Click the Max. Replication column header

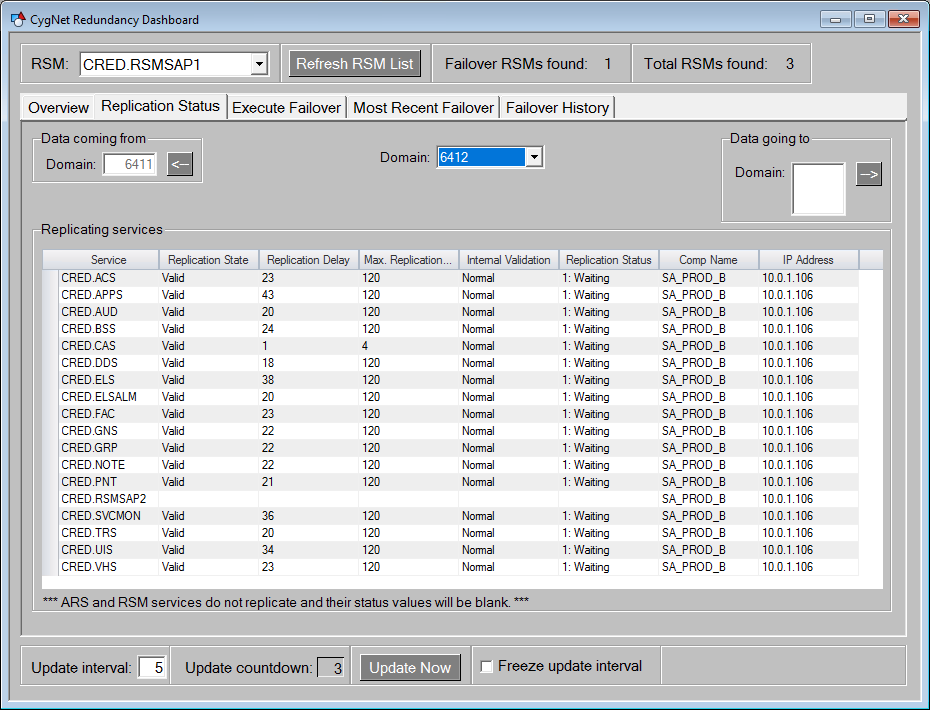[x=408, y=260]
